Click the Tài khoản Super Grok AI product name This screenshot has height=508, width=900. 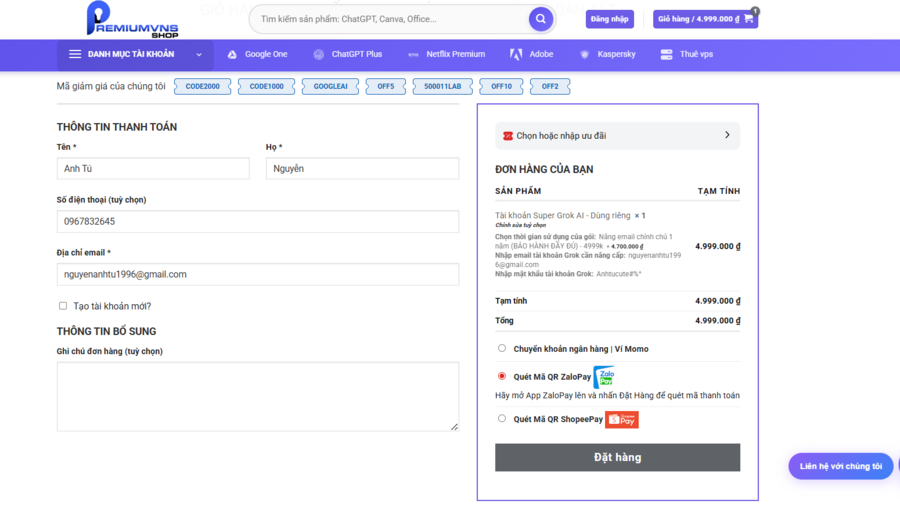point(562,215)
